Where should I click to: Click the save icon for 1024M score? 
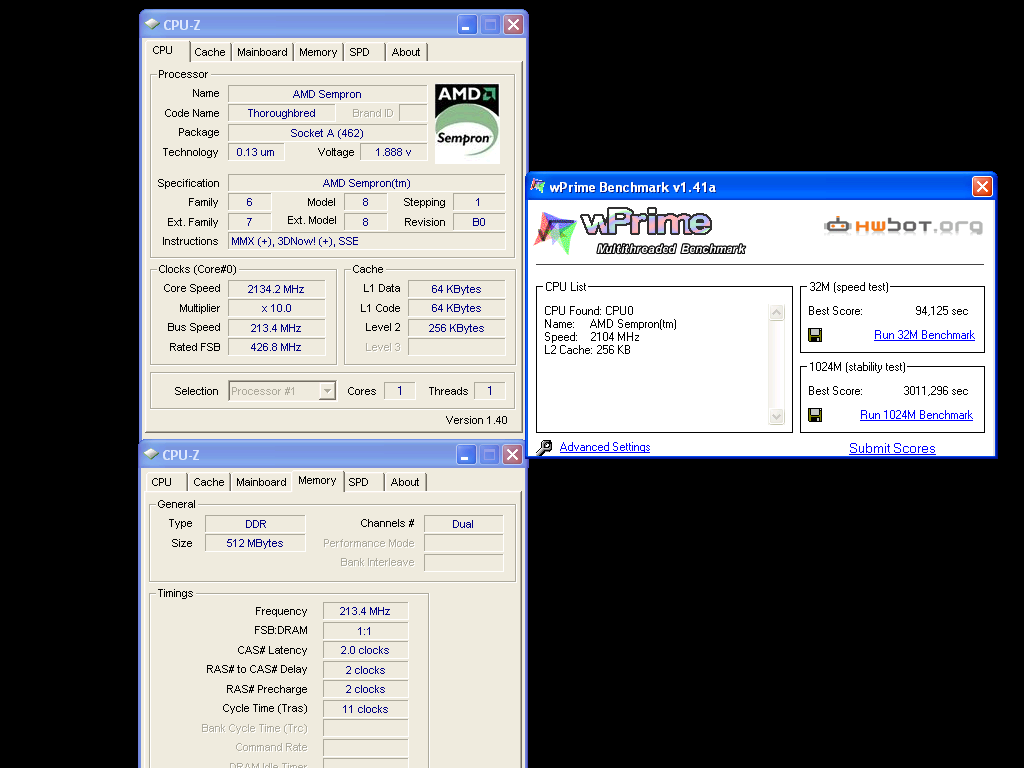click(815, 415)
